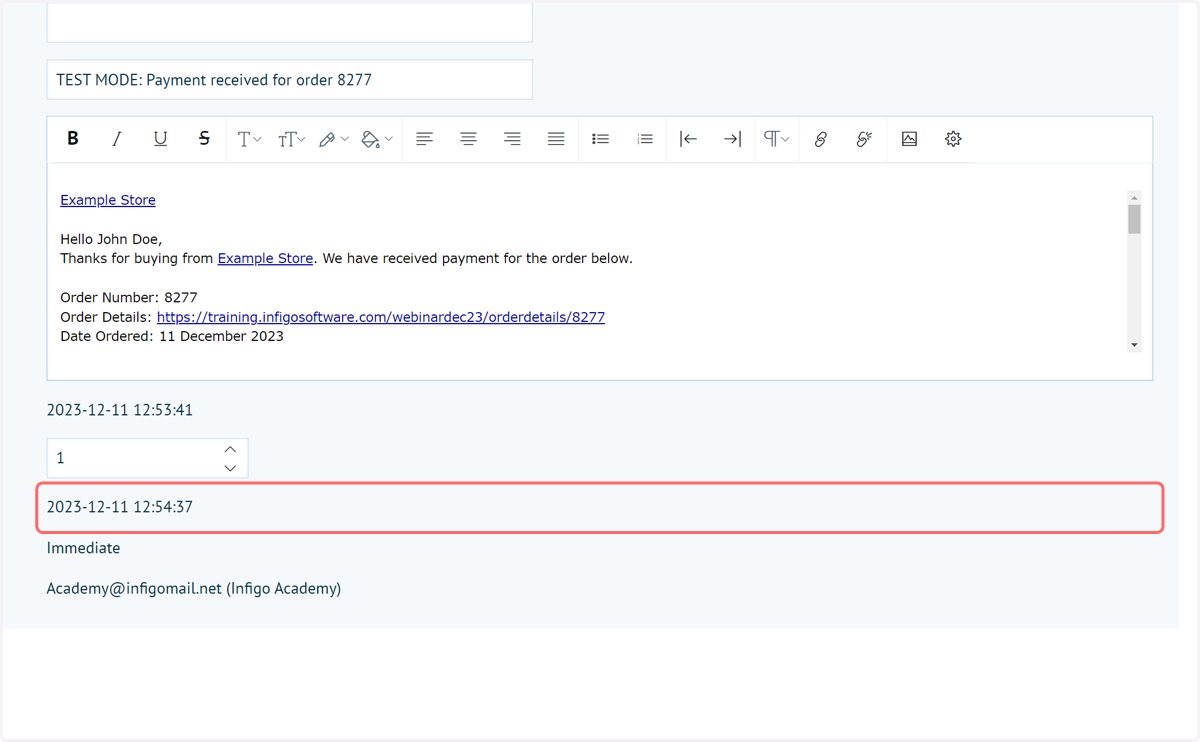
Task: Toggle bold formatting in editor toolbar
Action: (73, 139)
